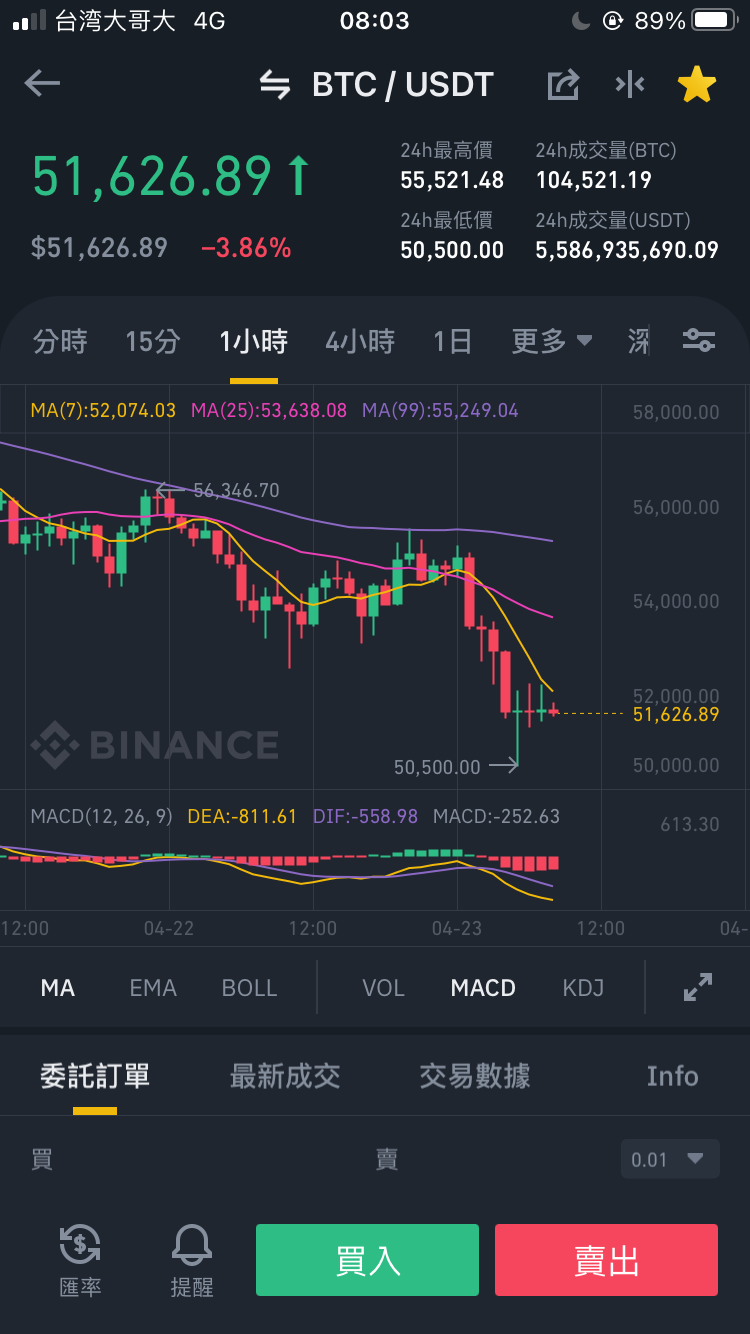The image size is (750, 1334).
Task: Tap the back arrow icon
Action: click(x=42, y=84)
